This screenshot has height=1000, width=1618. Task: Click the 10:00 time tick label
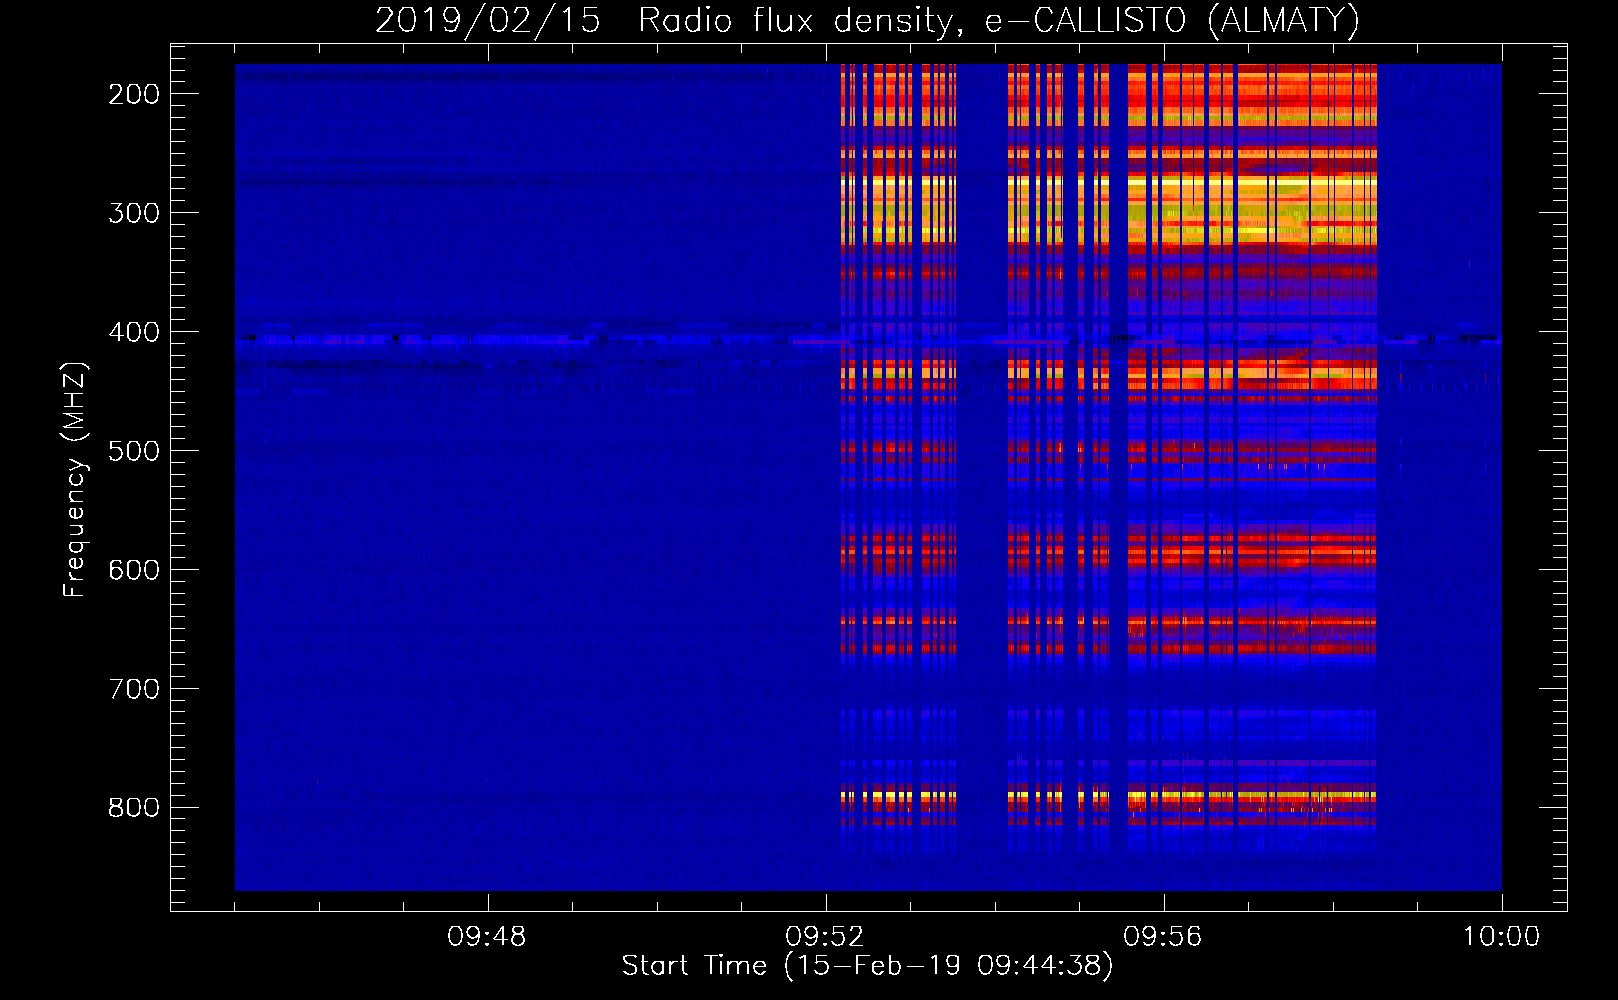1501,937
